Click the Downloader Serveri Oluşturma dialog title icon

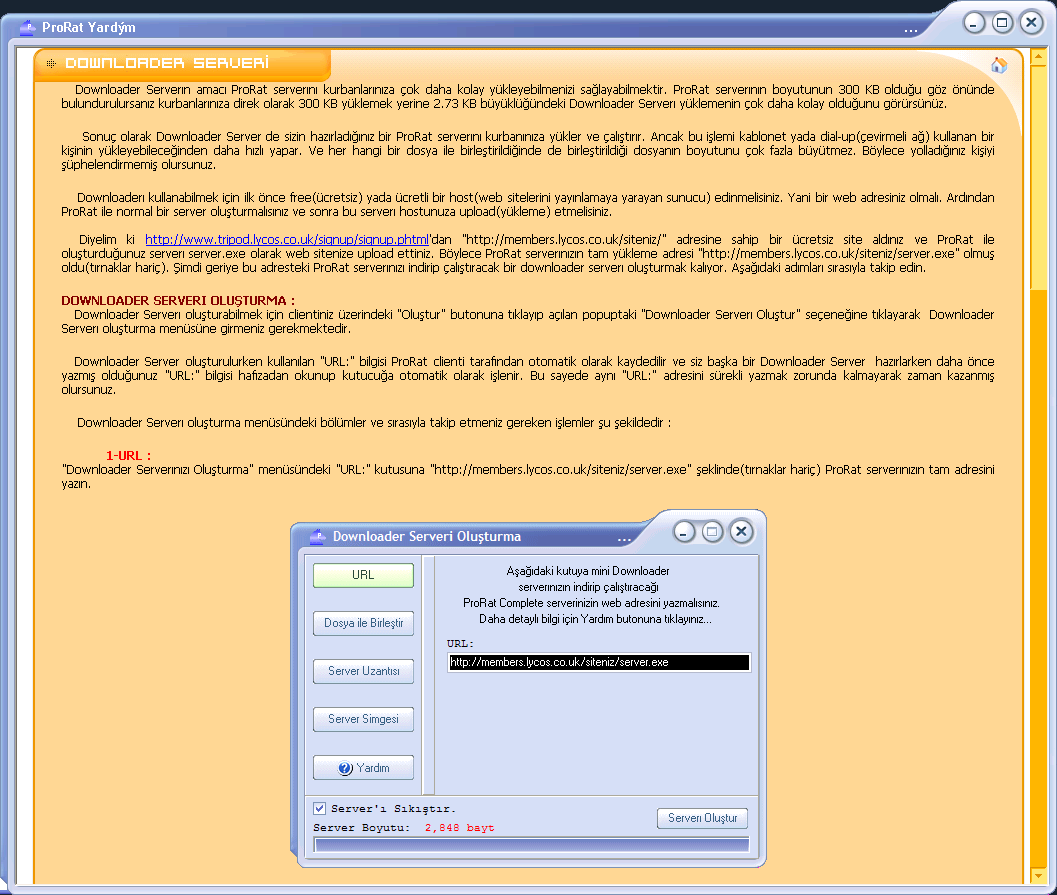(318, 536)
